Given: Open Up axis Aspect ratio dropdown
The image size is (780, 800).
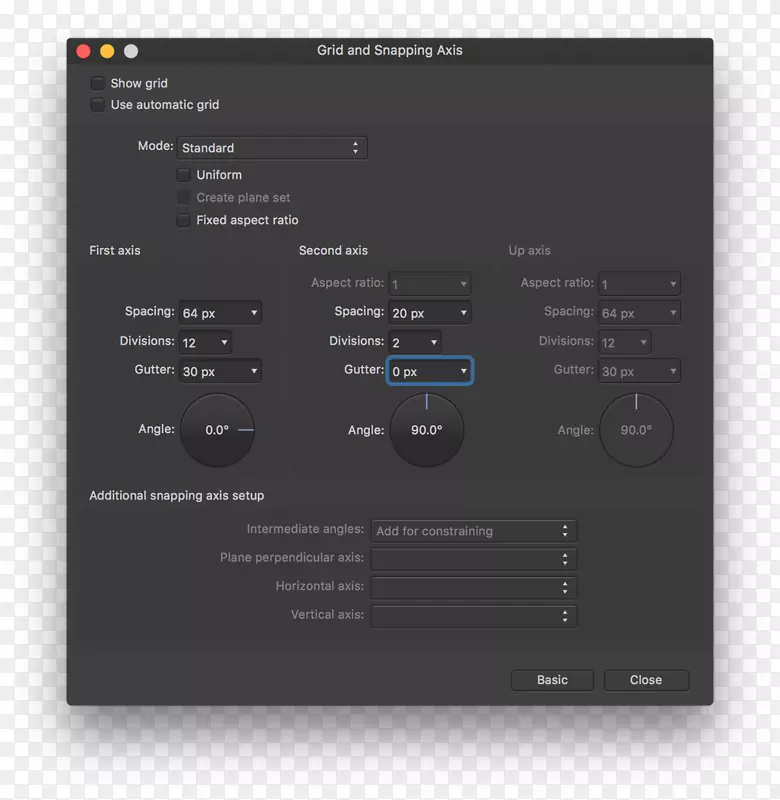Looking at the screenshot, I should coord(639,284).
